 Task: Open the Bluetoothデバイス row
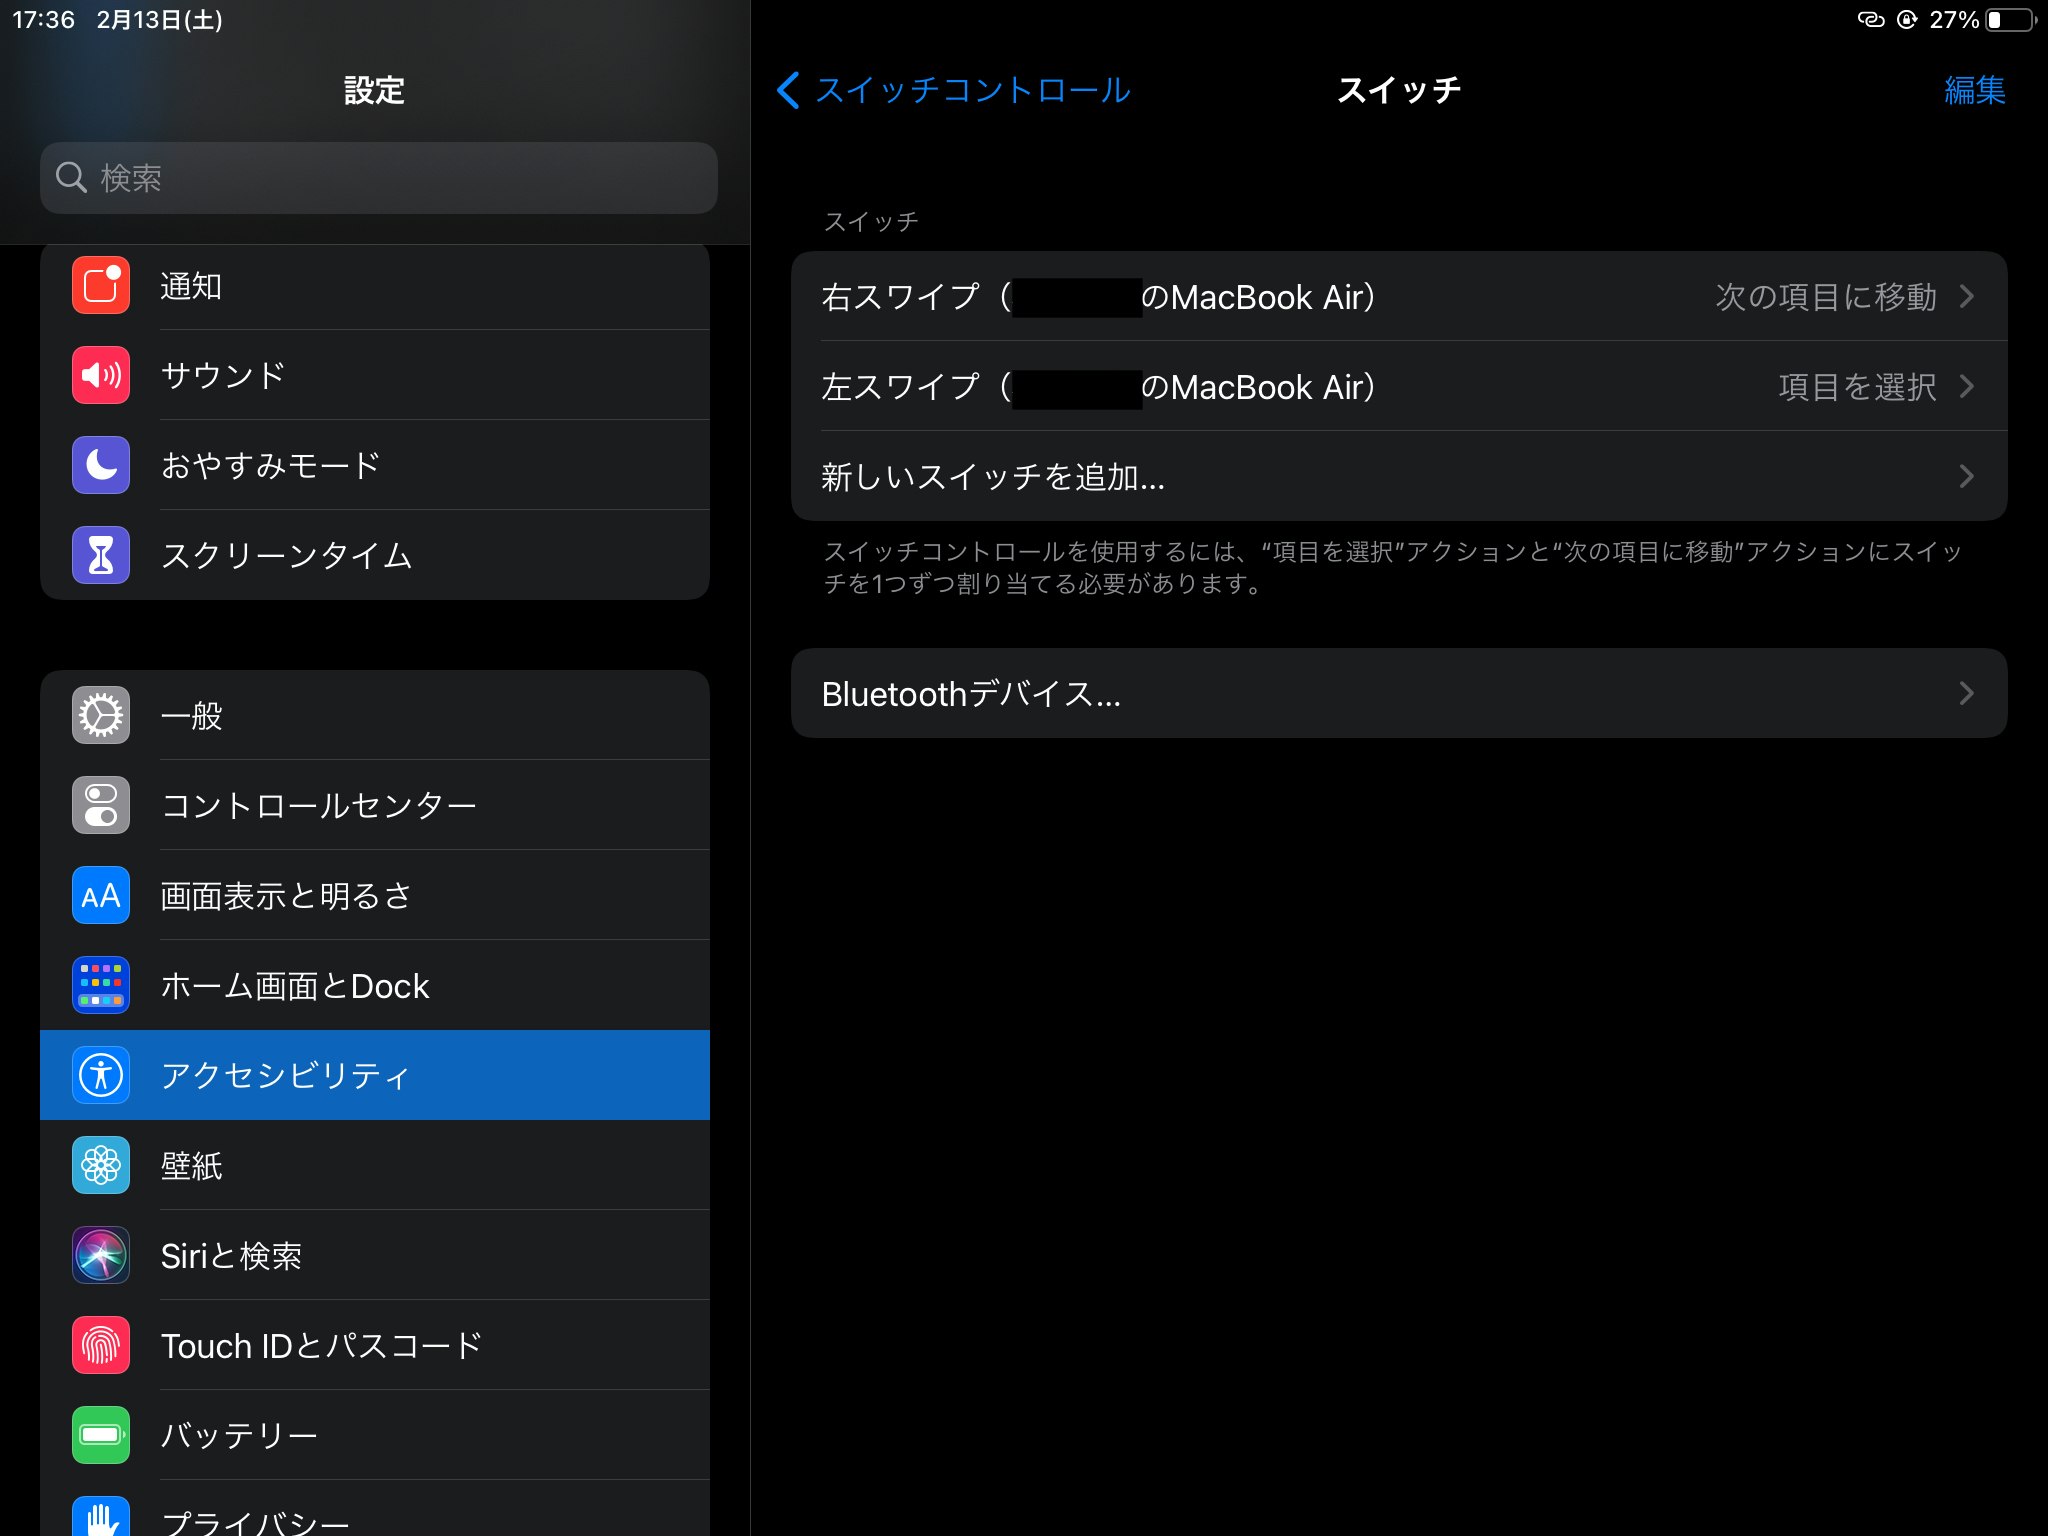pyautogui.click(x=1398, y=694)
